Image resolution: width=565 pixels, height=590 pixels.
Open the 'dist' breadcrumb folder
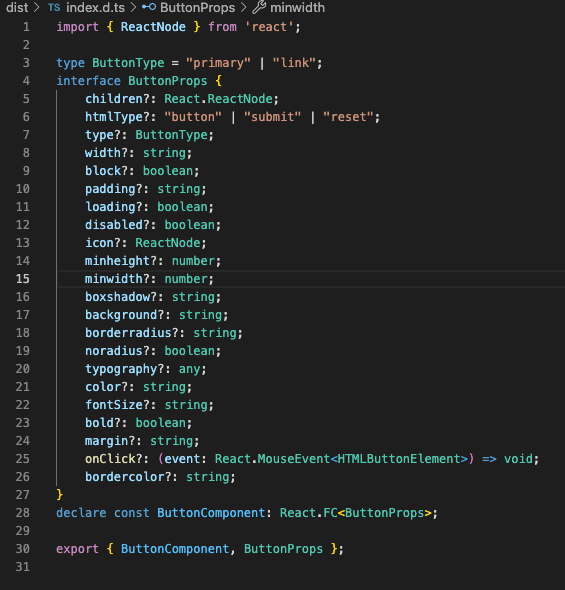click(x=17, y=8)
